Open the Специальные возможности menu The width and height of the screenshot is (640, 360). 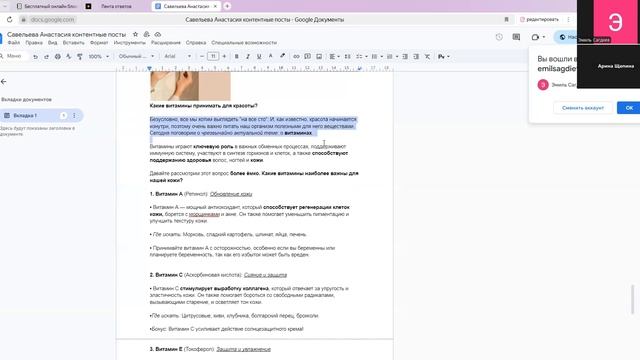244,42
